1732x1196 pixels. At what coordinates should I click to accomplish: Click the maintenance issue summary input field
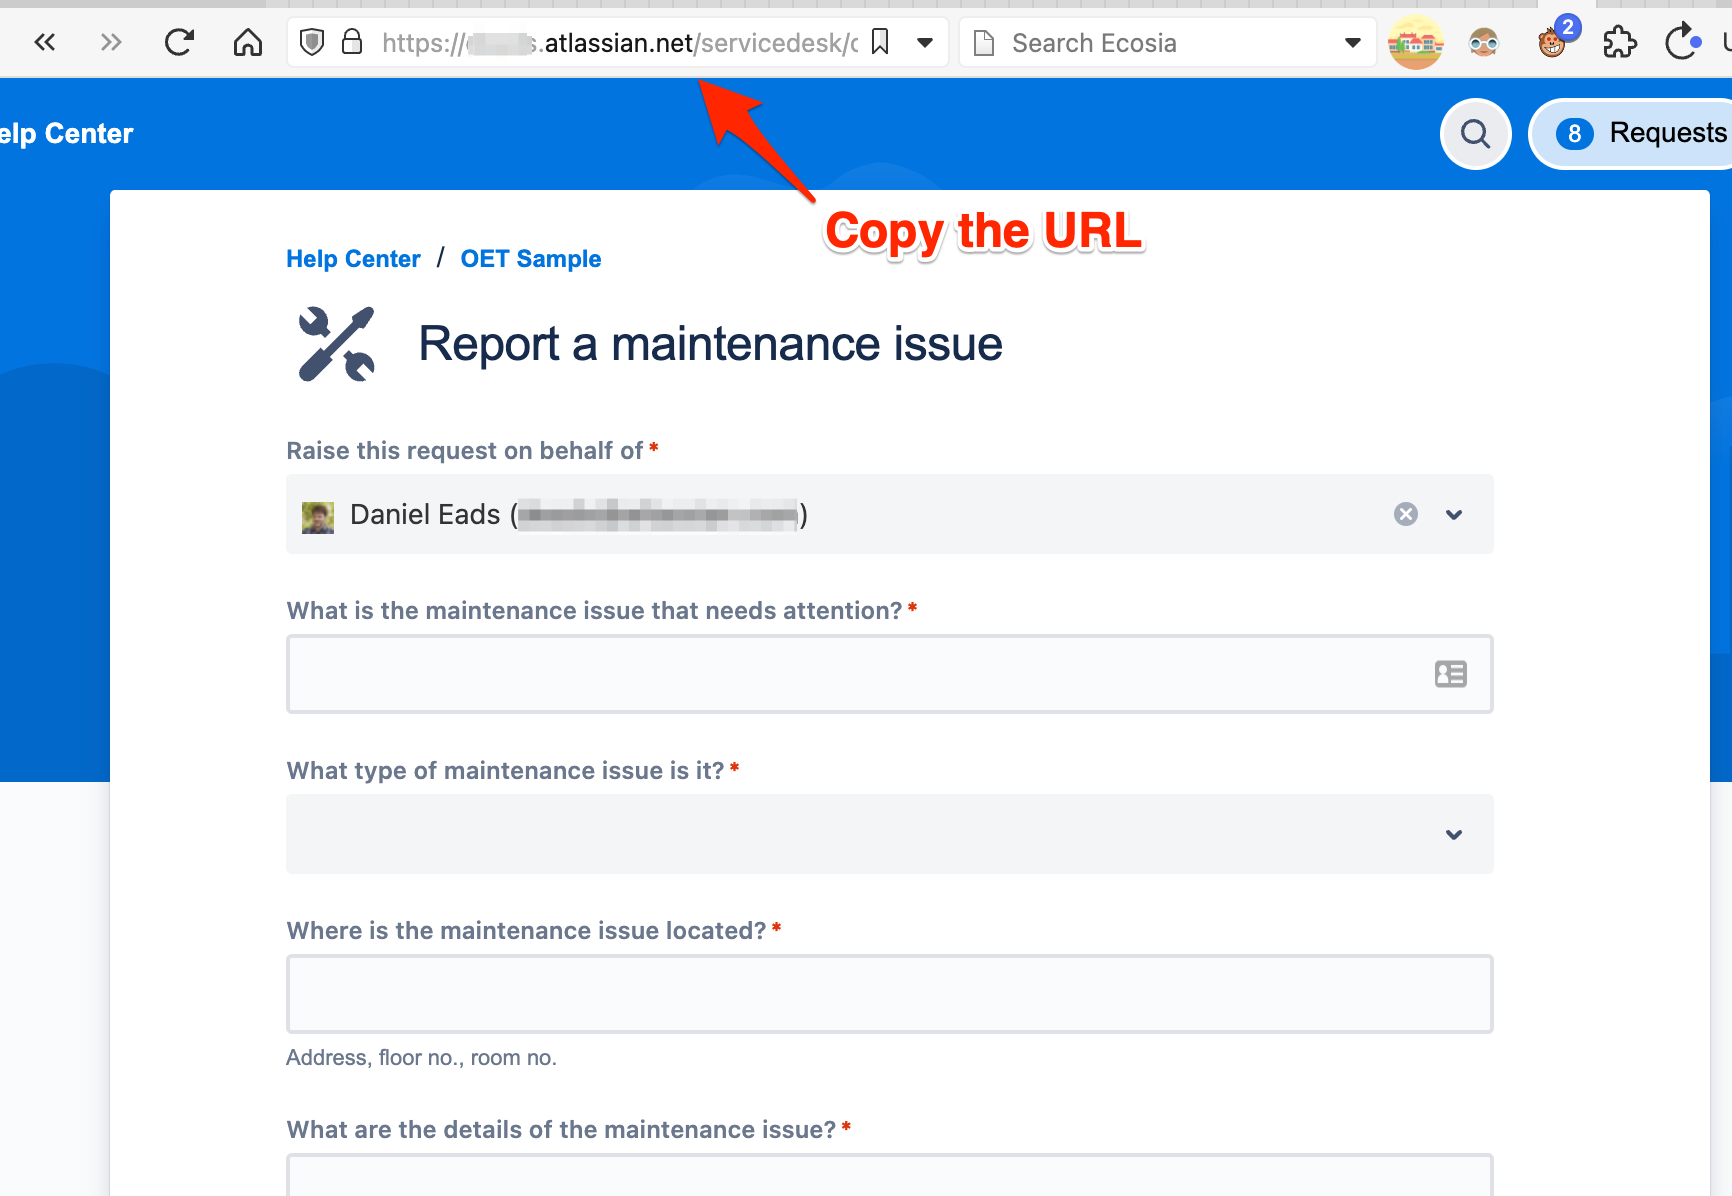pos(890,674)
